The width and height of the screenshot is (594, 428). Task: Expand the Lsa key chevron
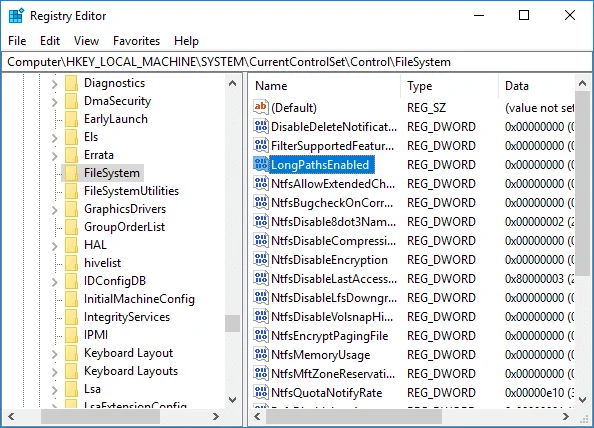55,389
